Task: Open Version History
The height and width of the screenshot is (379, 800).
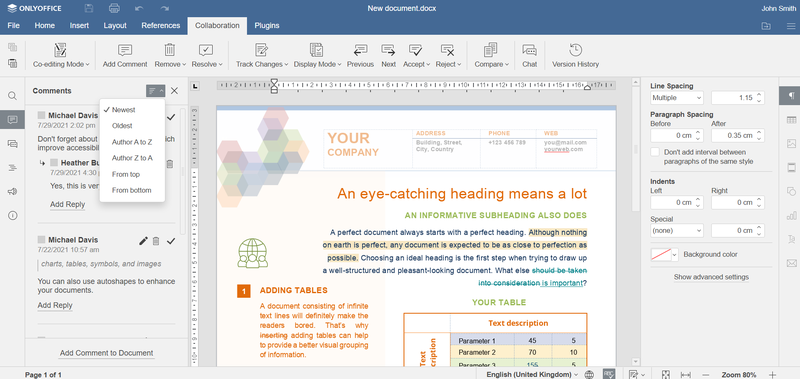Action: coord(576,56)
